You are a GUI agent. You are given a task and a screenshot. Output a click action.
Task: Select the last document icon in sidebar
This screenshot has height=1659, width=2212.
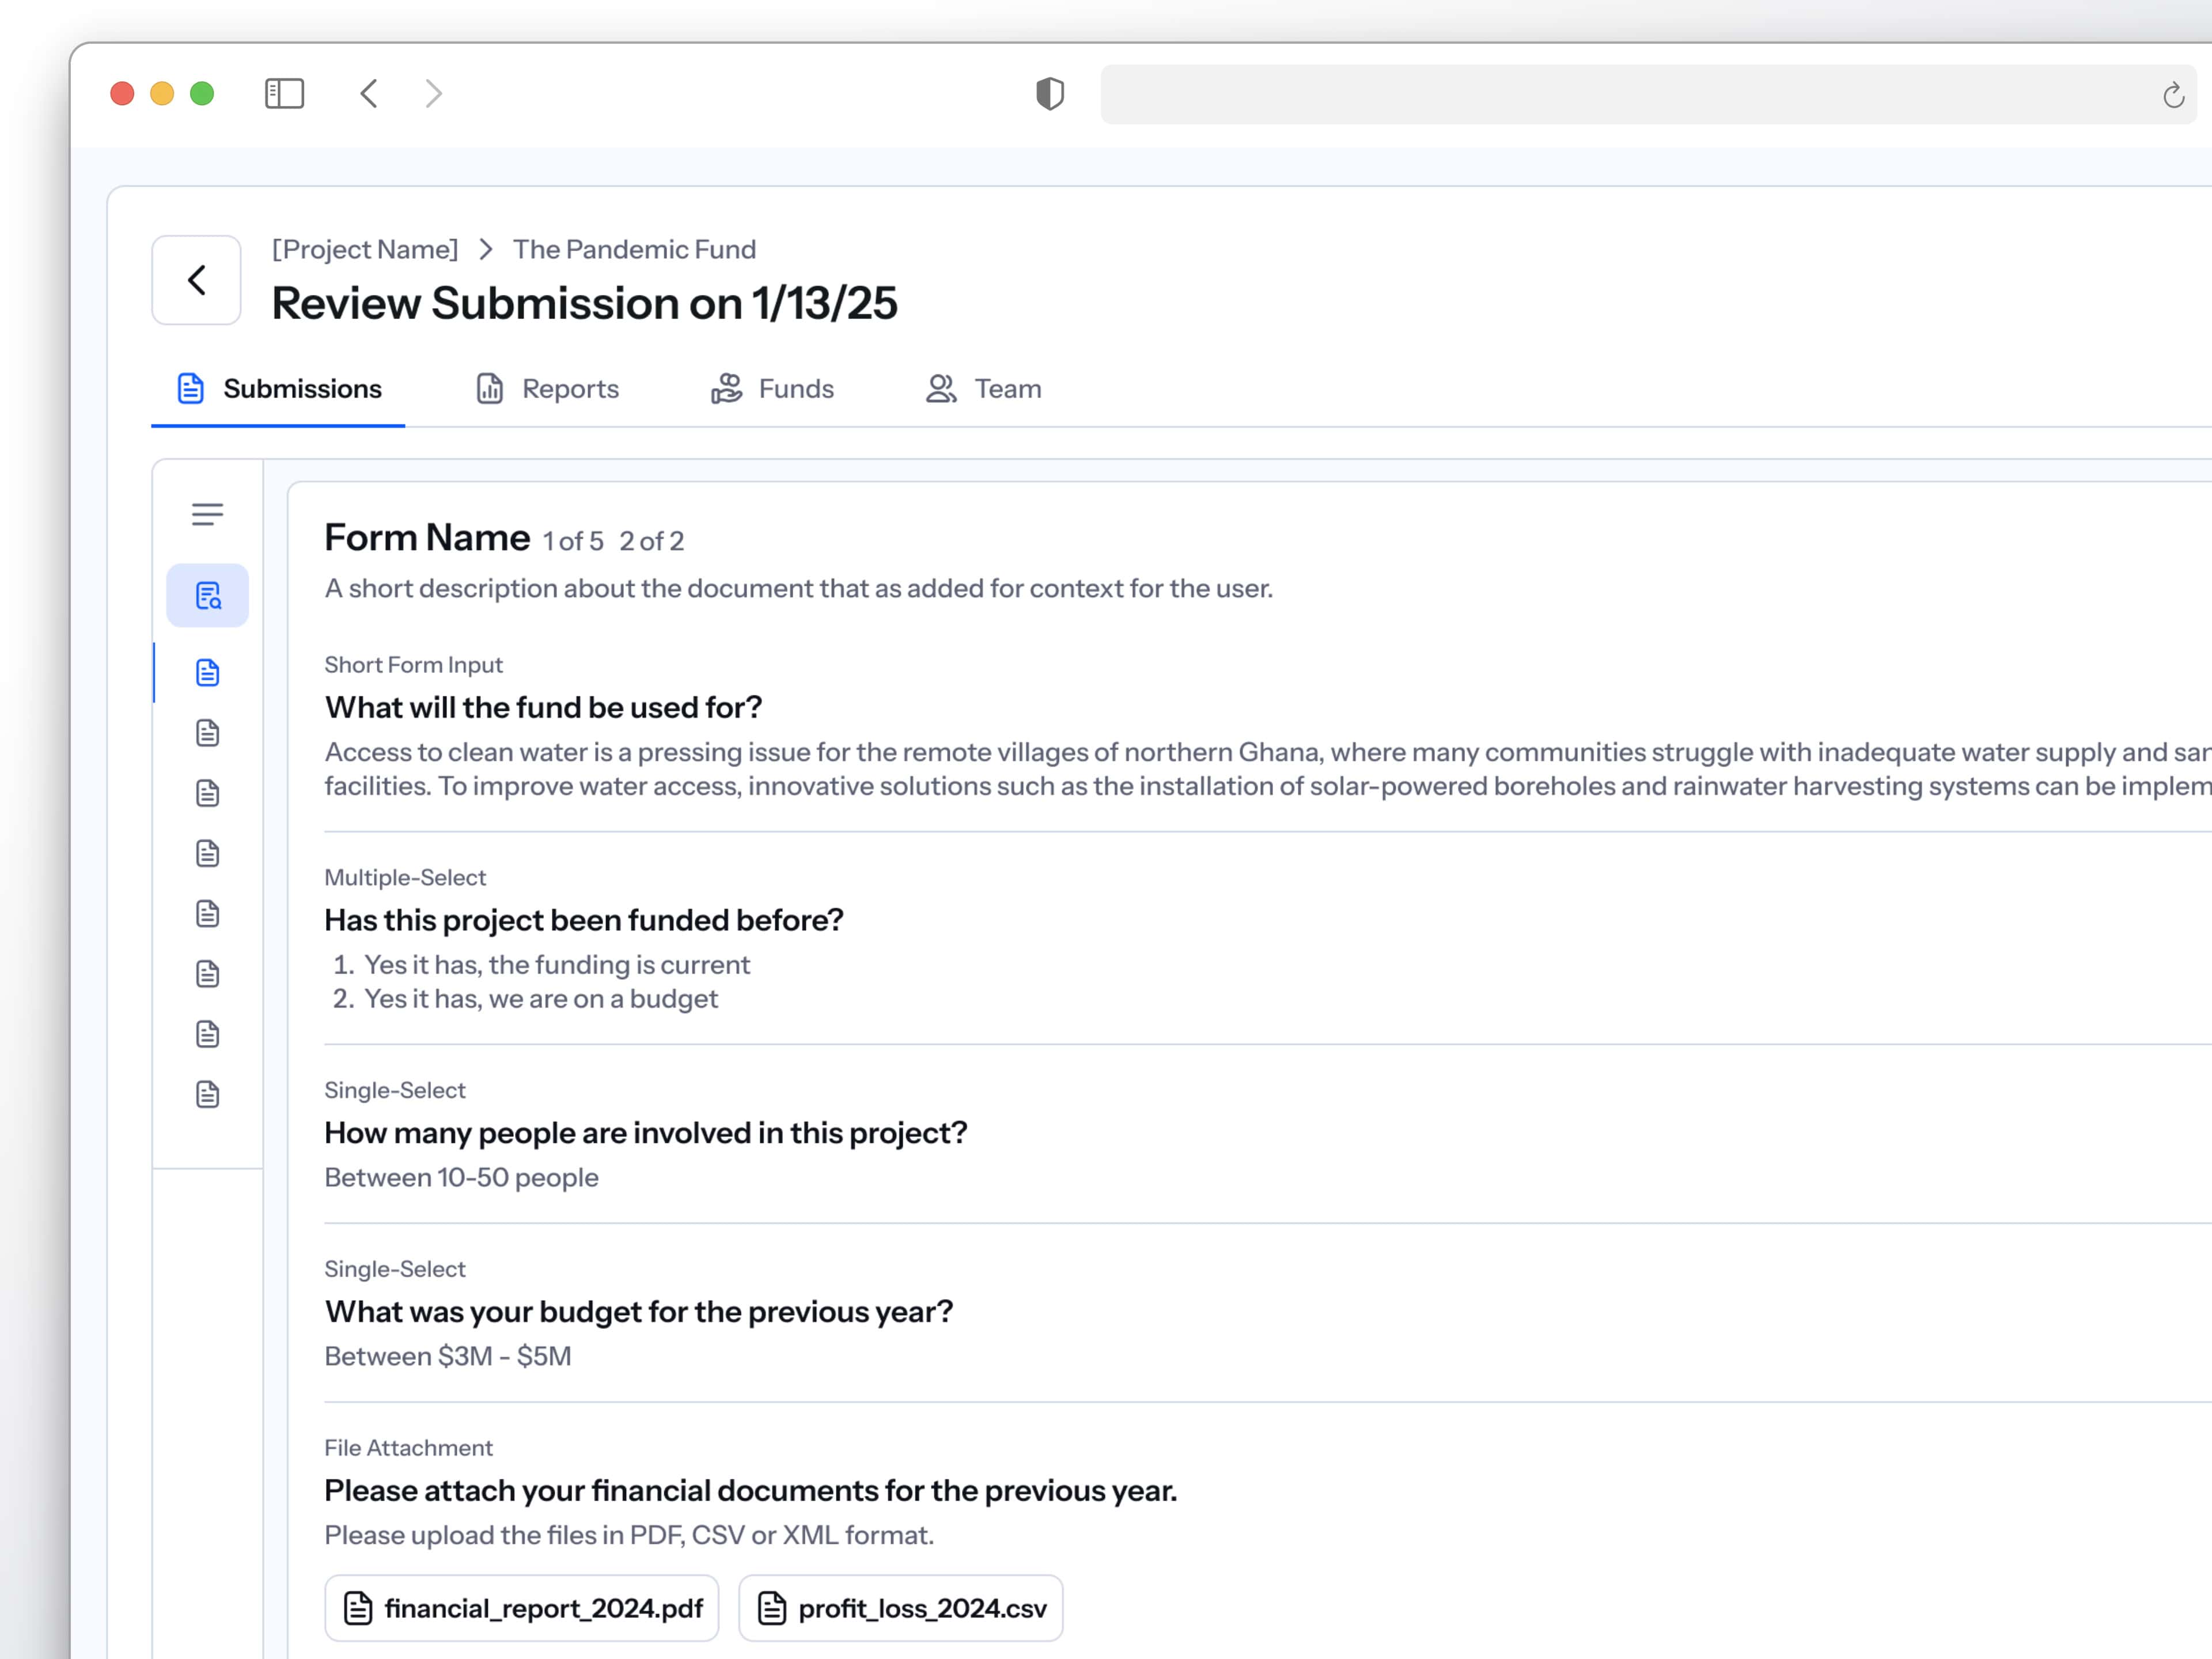(x=207, y=1094)
